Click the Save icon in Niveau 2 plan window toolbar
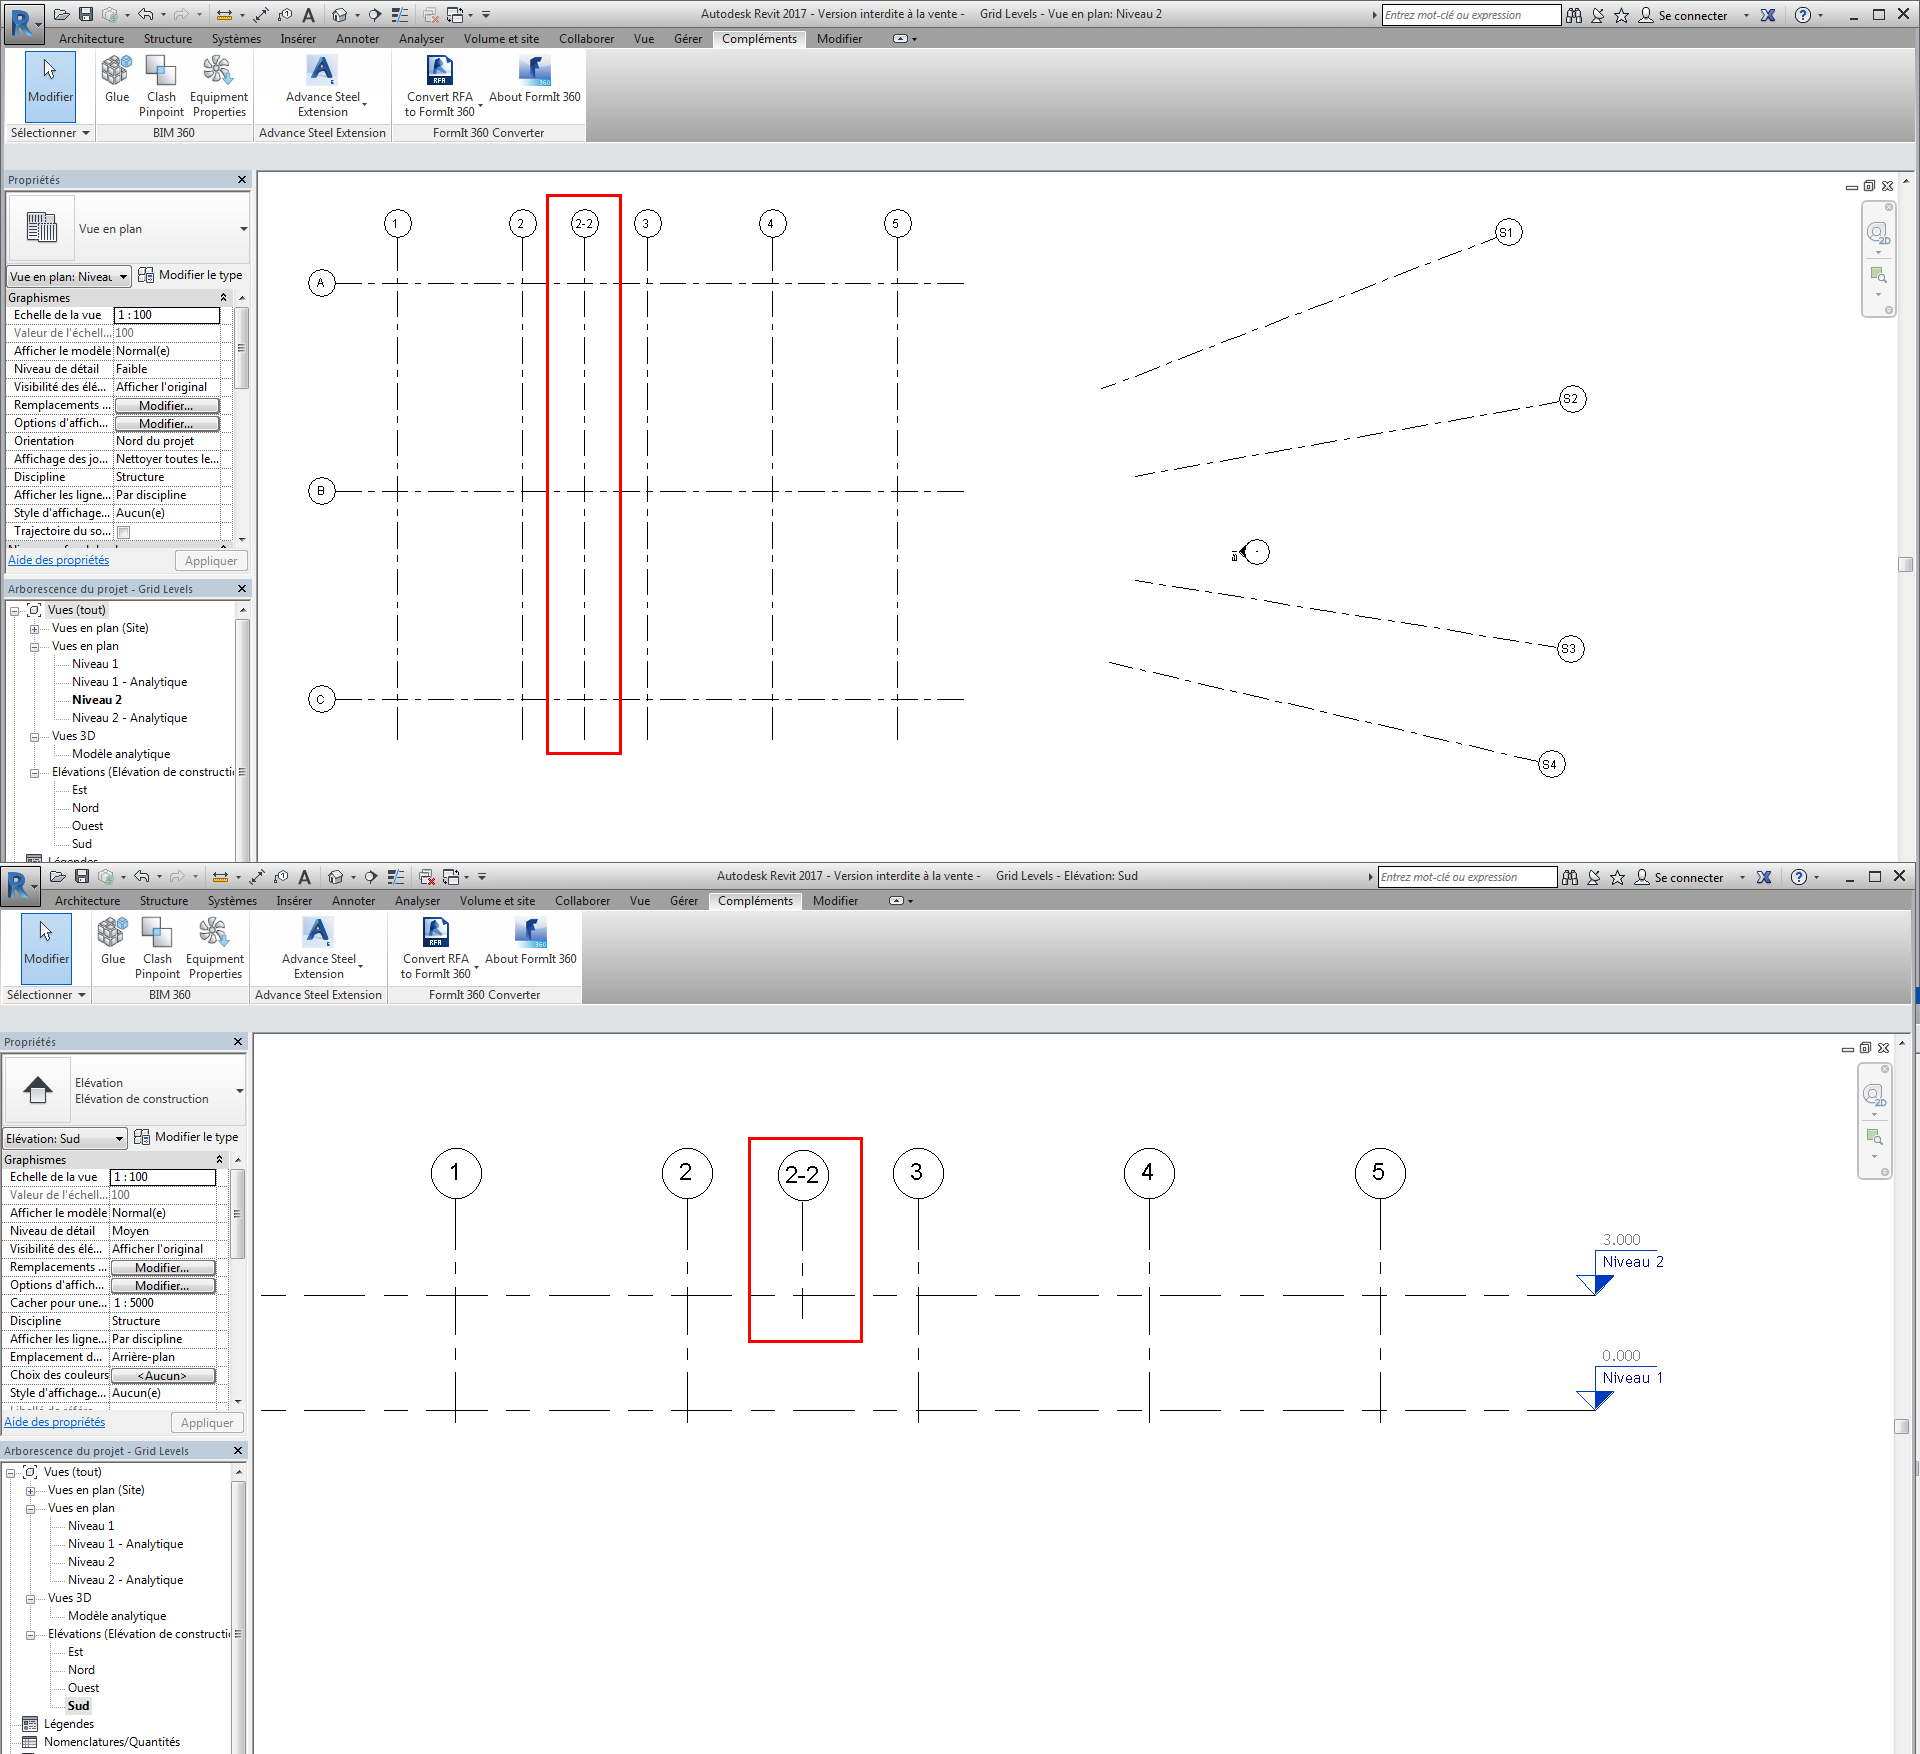Viewport: 1920px width, 1754px height. 86,14
